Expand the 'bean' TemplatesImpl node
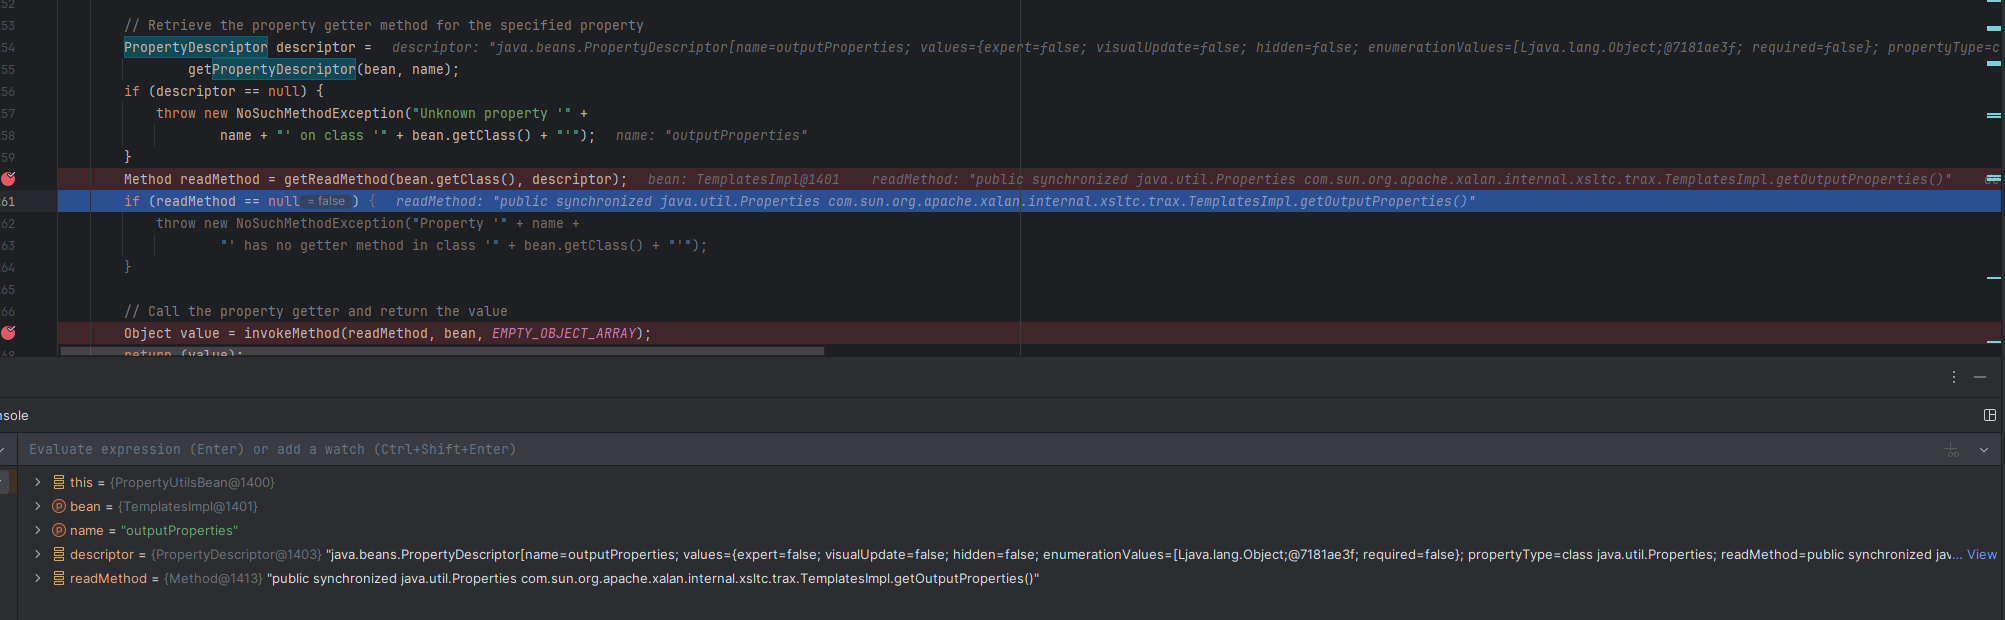The height and width of the screenshot is (620, 2005). click(38, 506)
